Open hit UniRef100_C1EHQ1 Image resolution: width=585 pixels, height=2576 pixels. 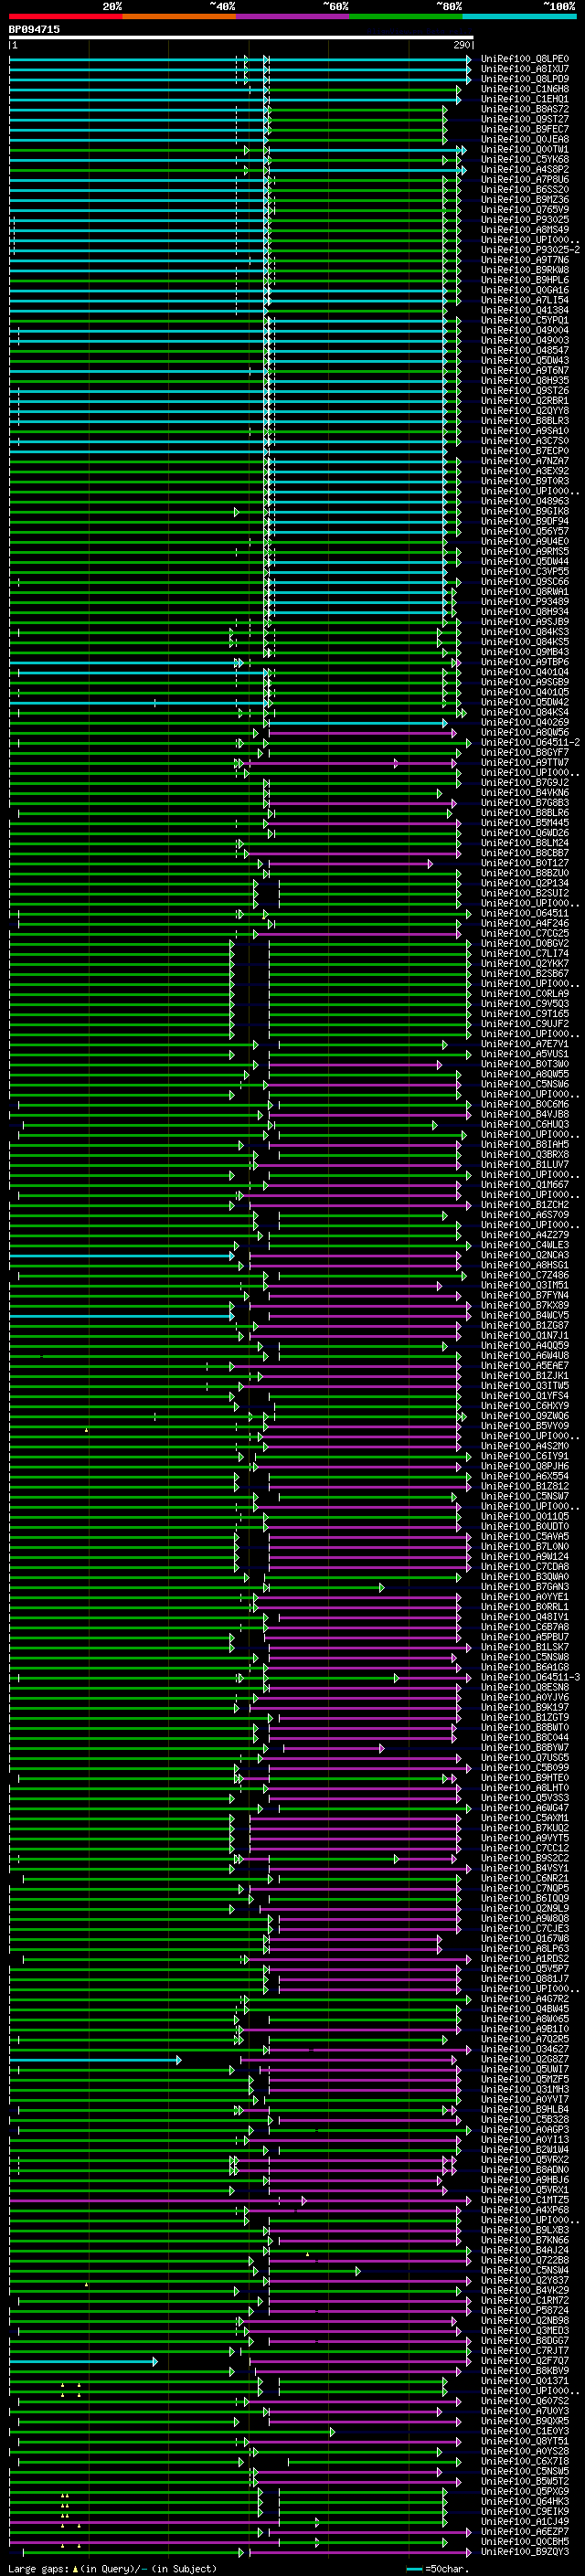524,99
